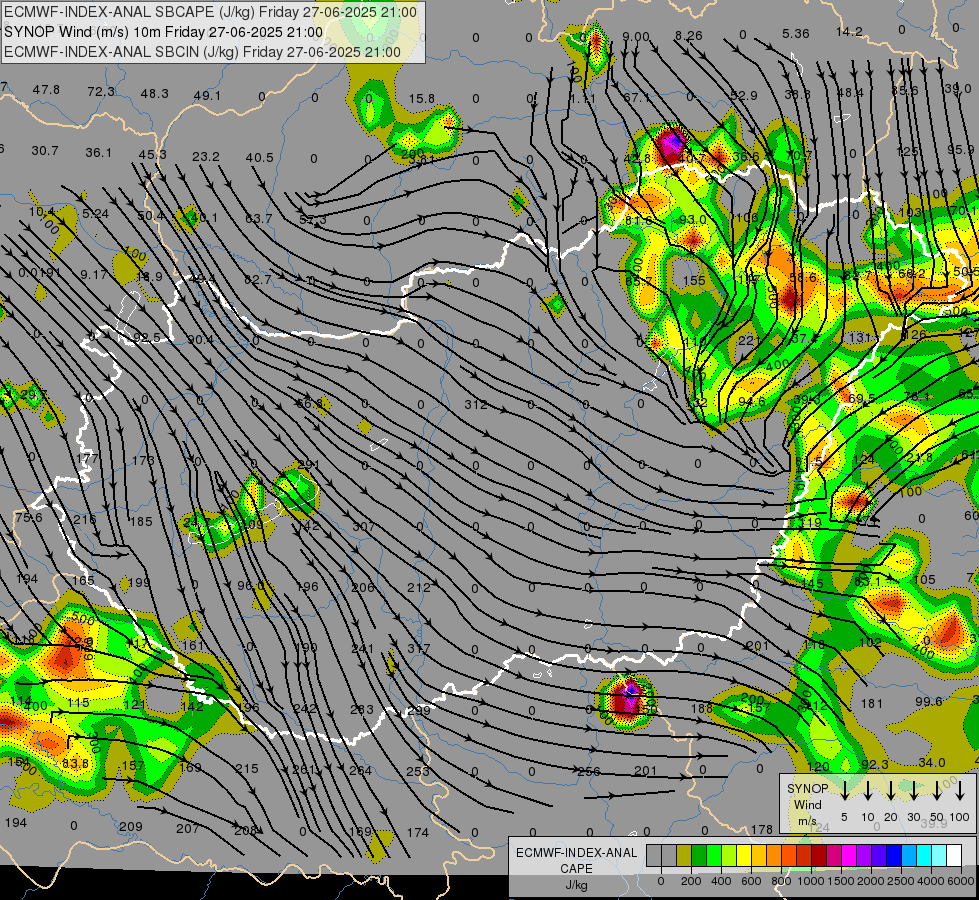Click the 5 m/s wind arrow in legend
Viewport: 979px width, 900px height.
pyautogui.click(x=844, y=791)
